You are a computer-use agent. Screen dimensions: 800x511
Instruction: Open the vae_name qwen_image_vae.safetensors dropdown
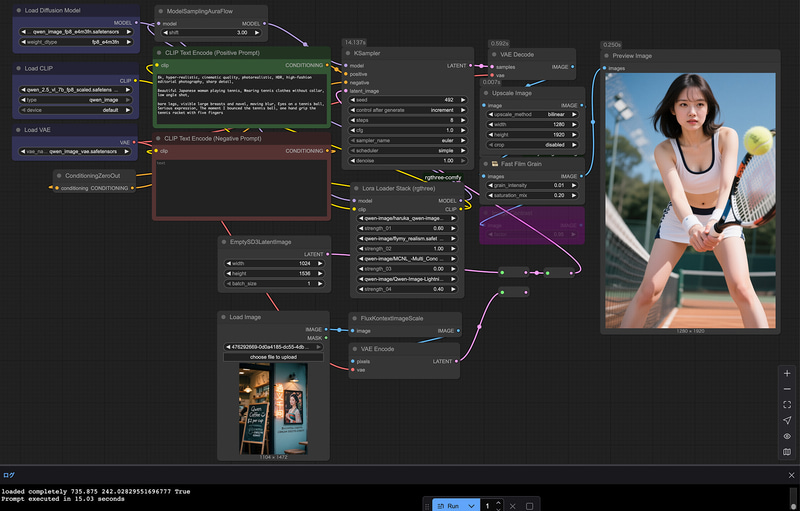(75, 151)
